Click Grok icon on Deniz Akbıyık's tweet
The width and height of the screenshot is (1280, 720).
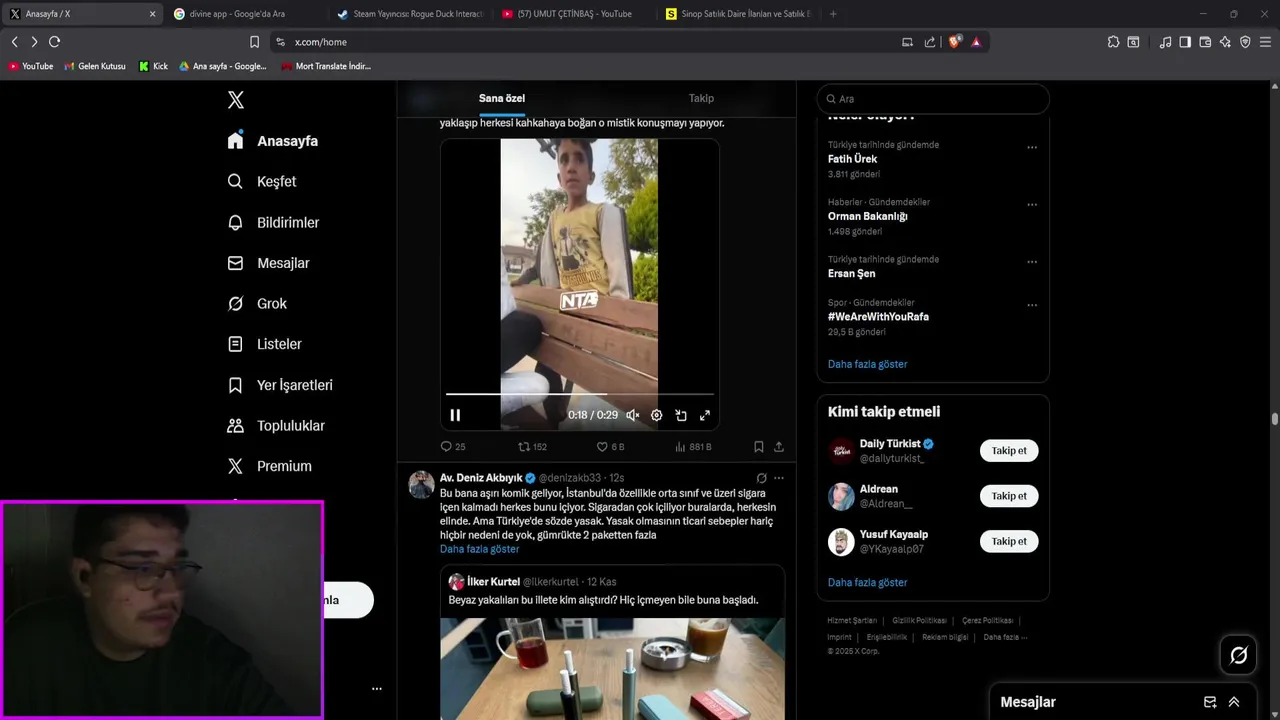[x=761, y=478]
